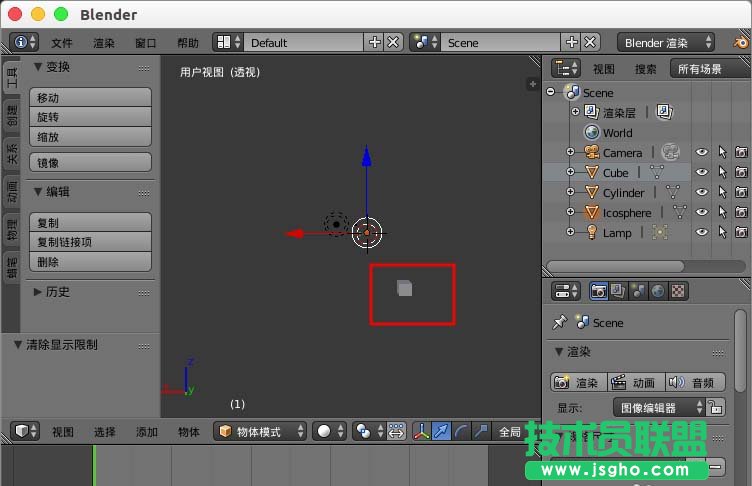Viewport: 752px width, 486px height.
Task: Hide Icosphere in the viewport
Action: tap(702, 212)
